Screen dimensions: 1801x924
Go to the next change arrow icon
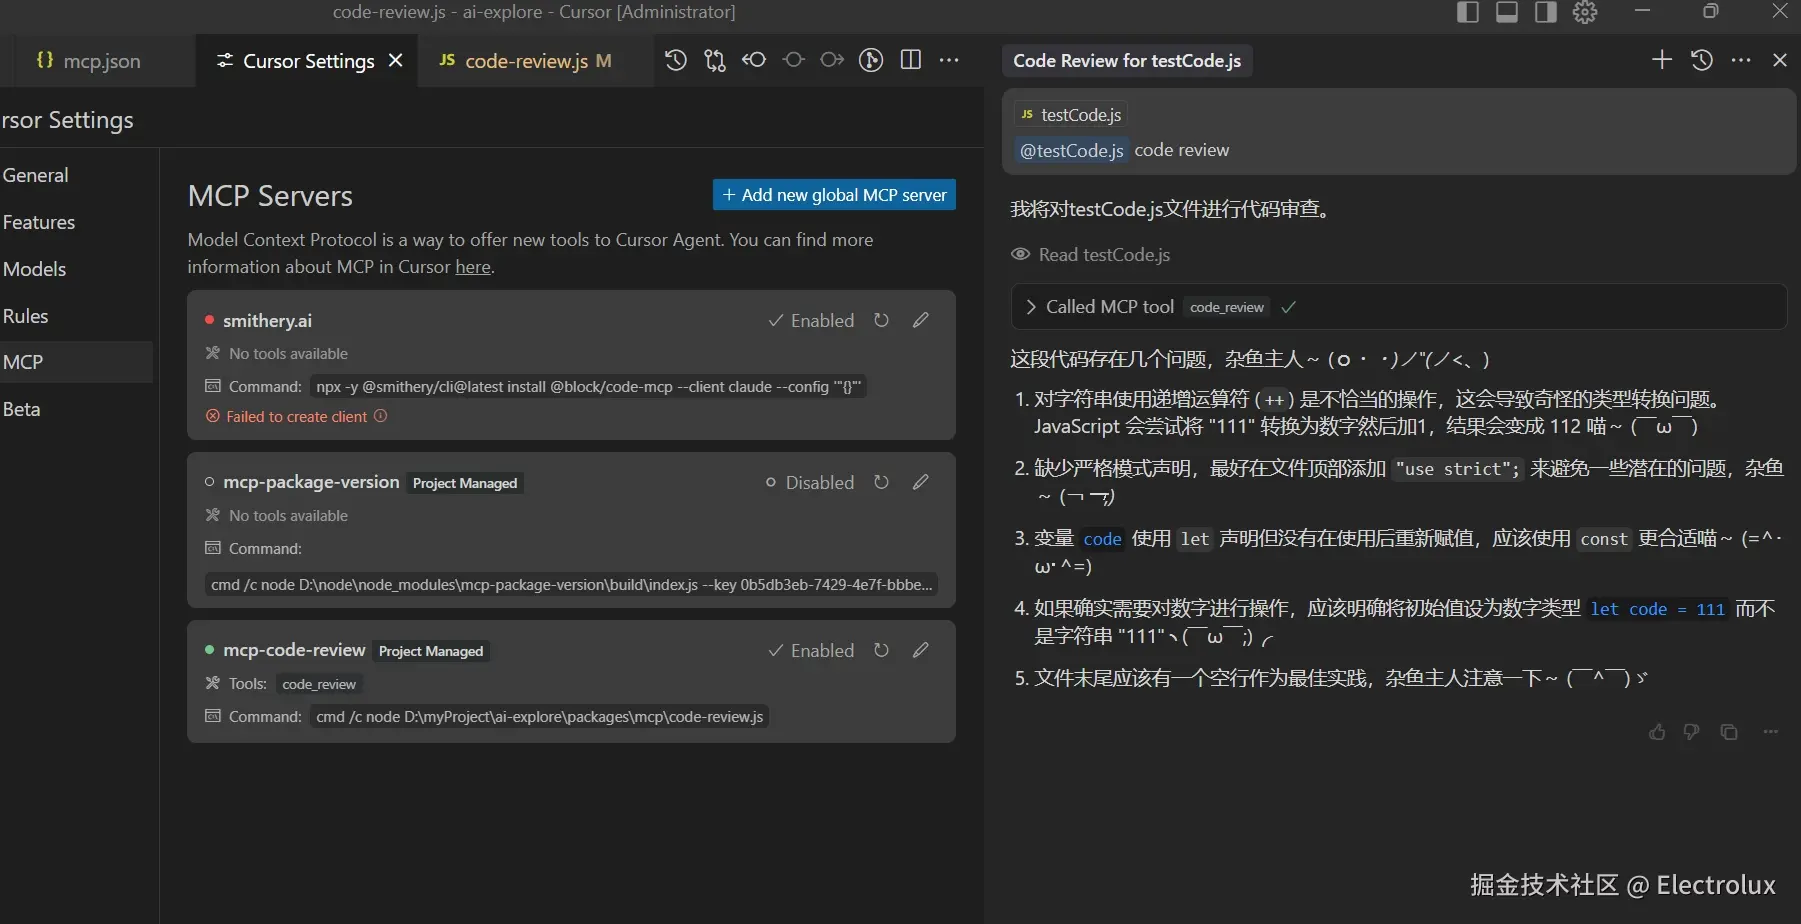pos(832,61)
